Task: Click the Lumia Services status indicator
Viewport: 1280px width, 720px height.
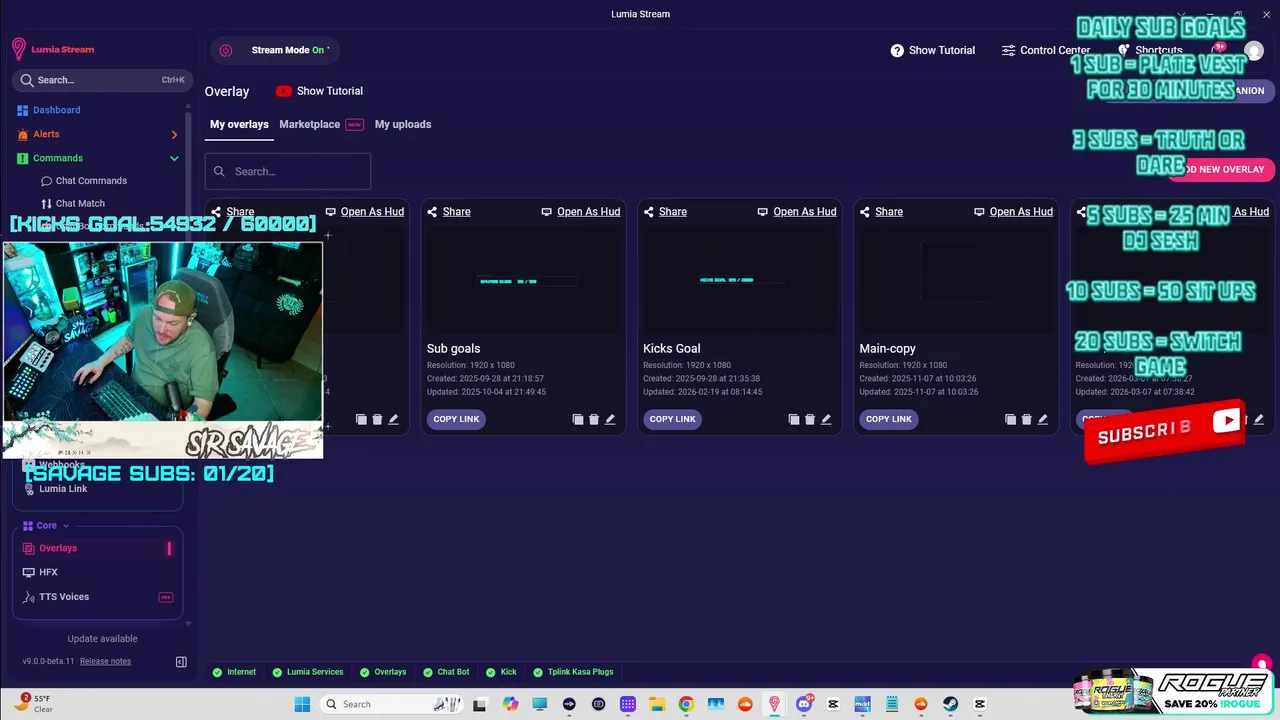Action: [307, 672]
